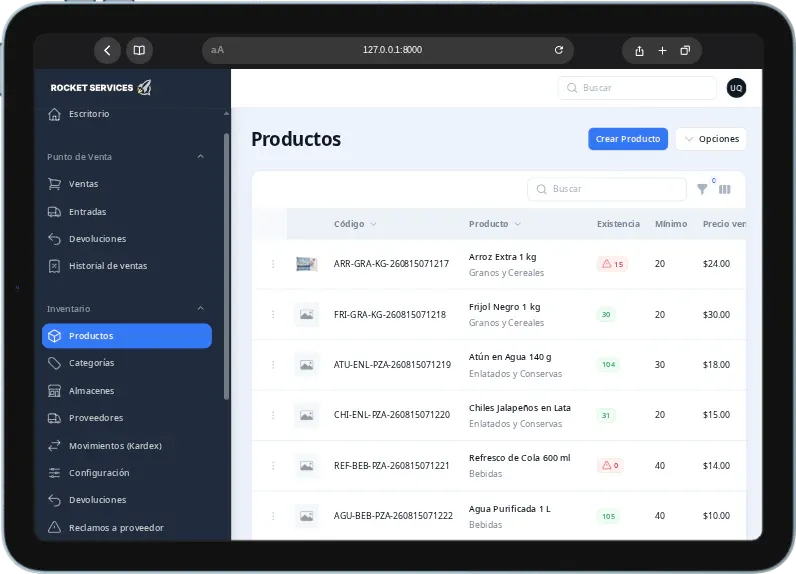The height and width of the screenshot is (574, 796).
Task: Open the browser bookmarks book icon
Action: point(139,50)
